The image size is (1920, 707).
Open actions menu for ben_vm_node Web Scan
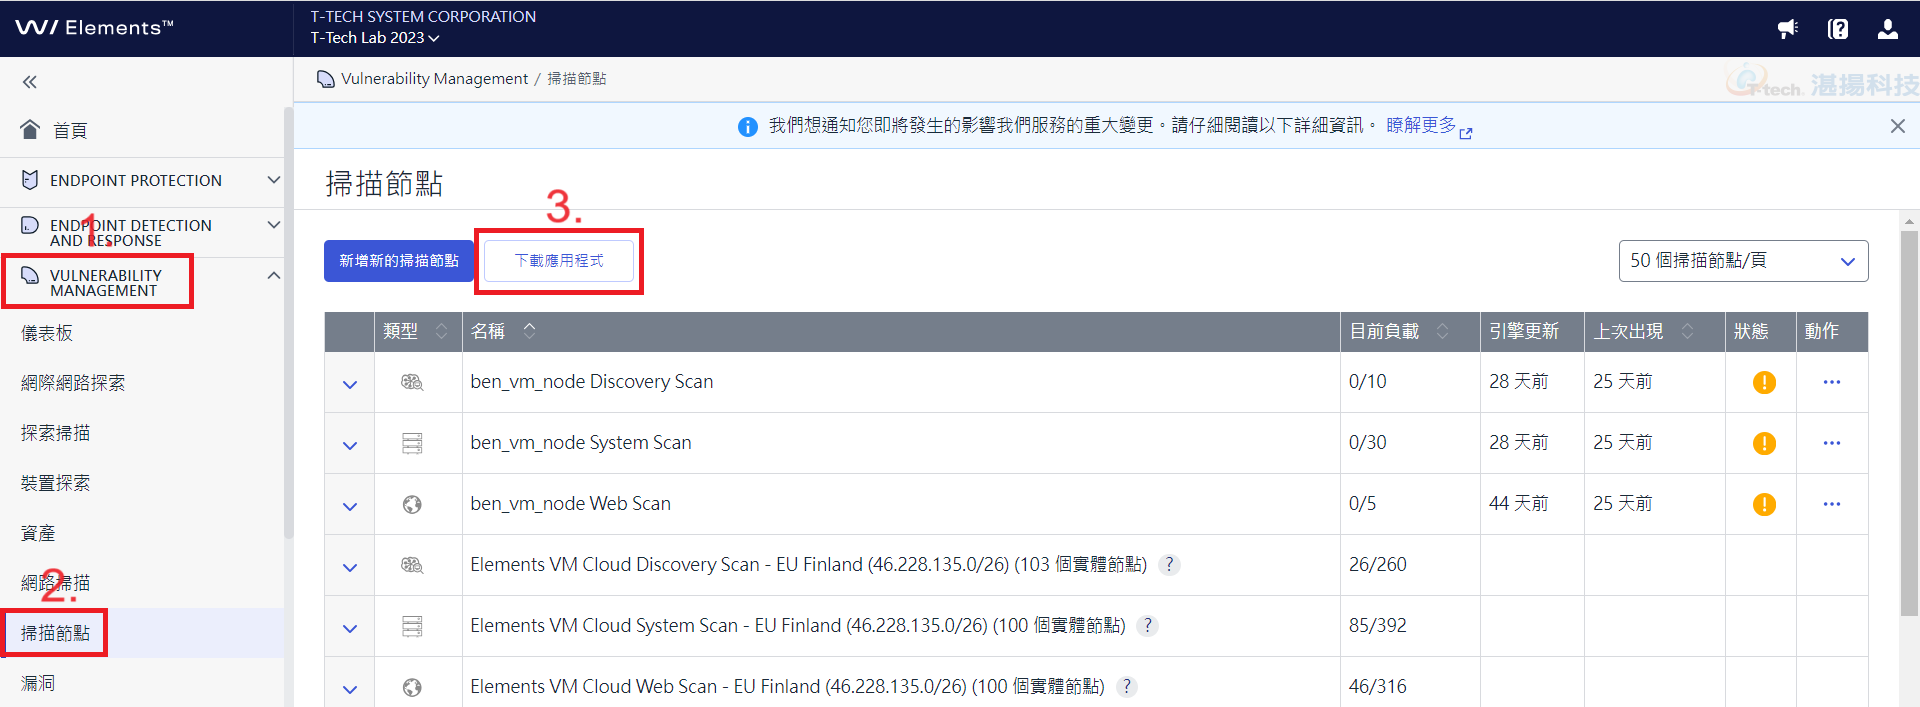pos(1832,504)
